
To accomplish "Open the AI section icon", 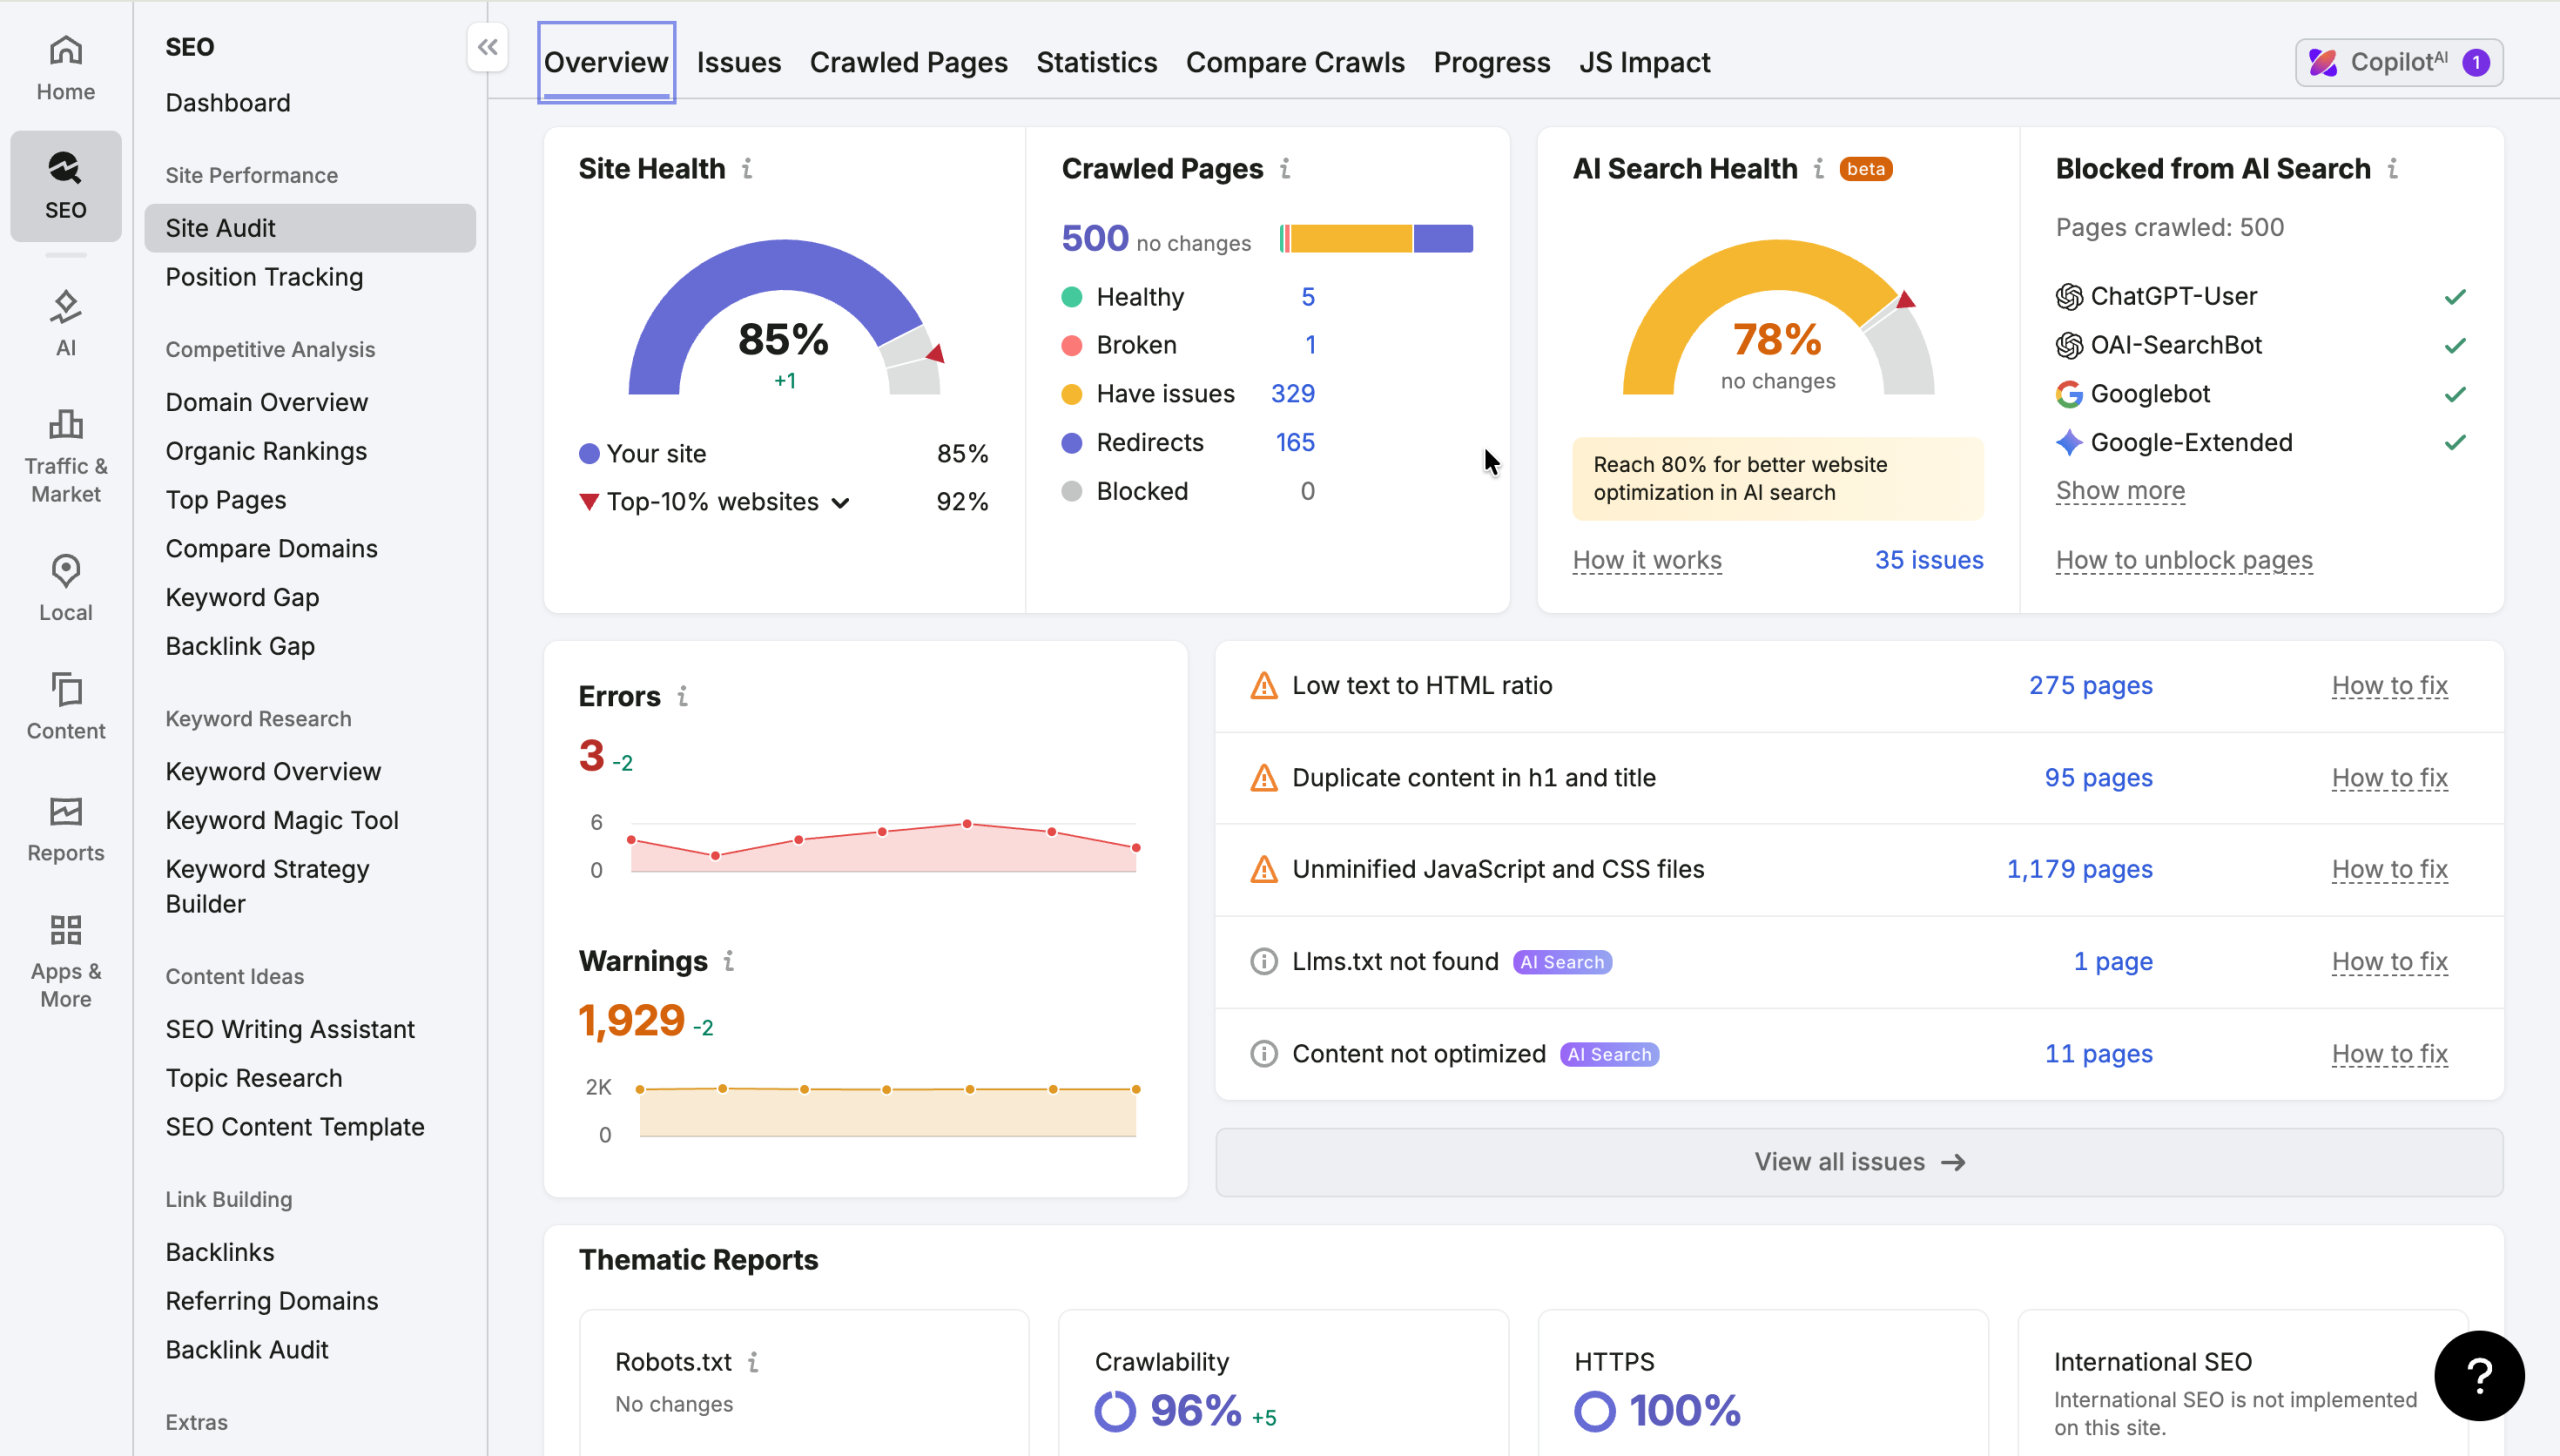I will coord(66,307).
